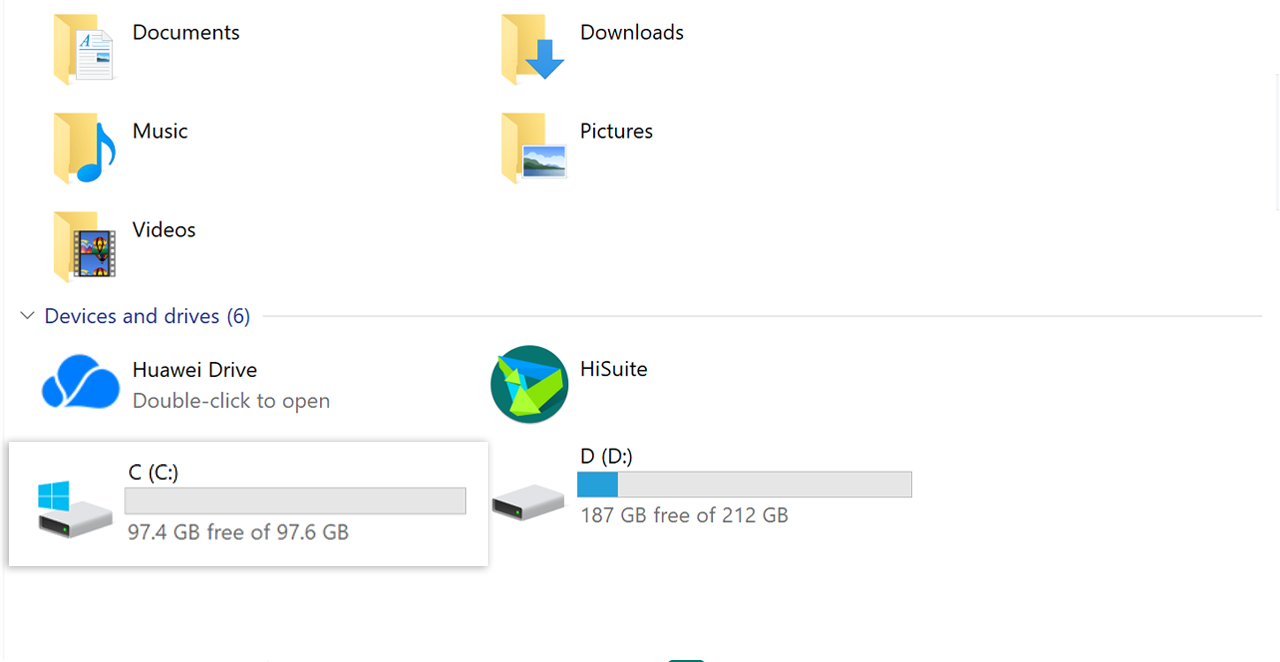1280x662 pixels.
Task: Click the D drive storage usage bar
Action: tap(744, 485)
